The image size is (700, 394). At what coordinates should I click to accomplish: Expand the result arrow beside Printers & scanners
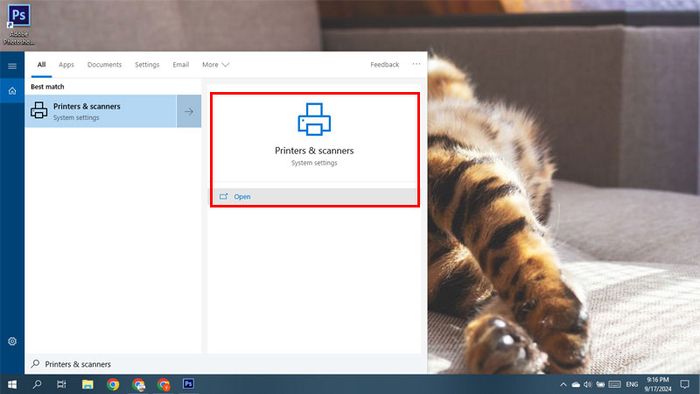pyautogui.click(x=189, y=111)
